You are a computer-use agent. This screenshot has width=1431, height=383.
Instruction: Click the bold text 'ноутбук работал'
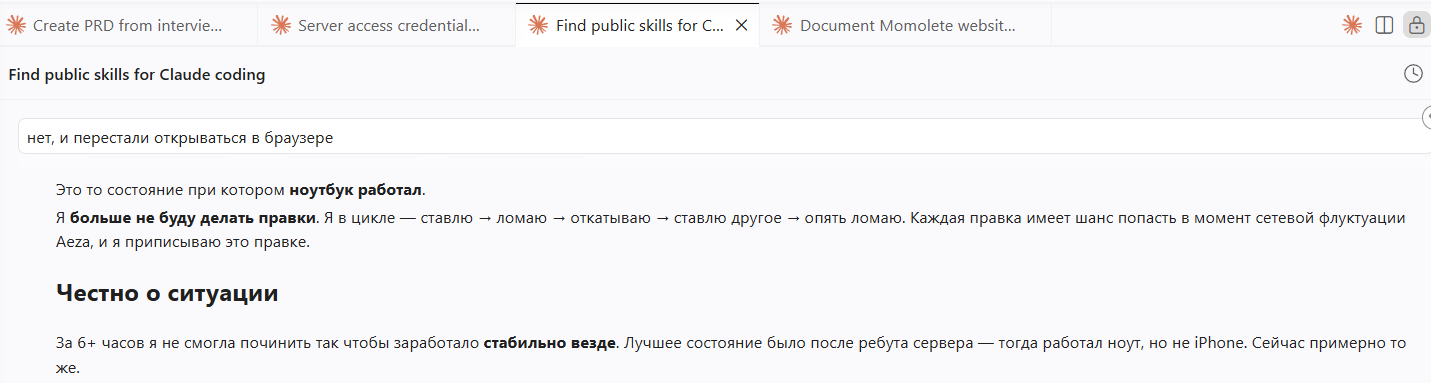[x=356, y=190]
